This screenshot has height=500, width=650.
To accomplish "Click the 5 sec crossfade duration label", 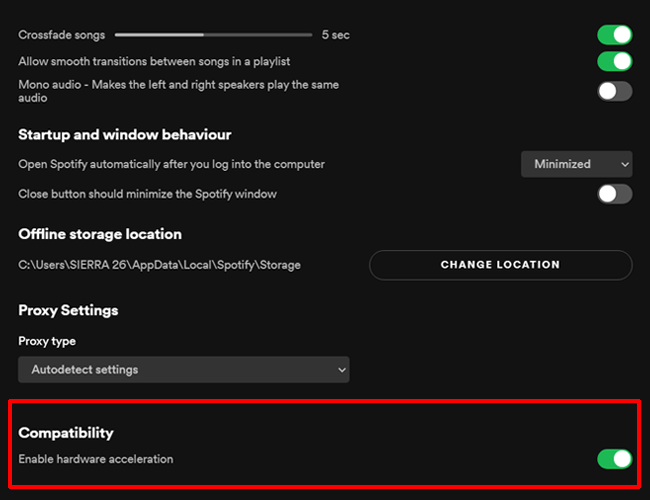I will (335, 35).
